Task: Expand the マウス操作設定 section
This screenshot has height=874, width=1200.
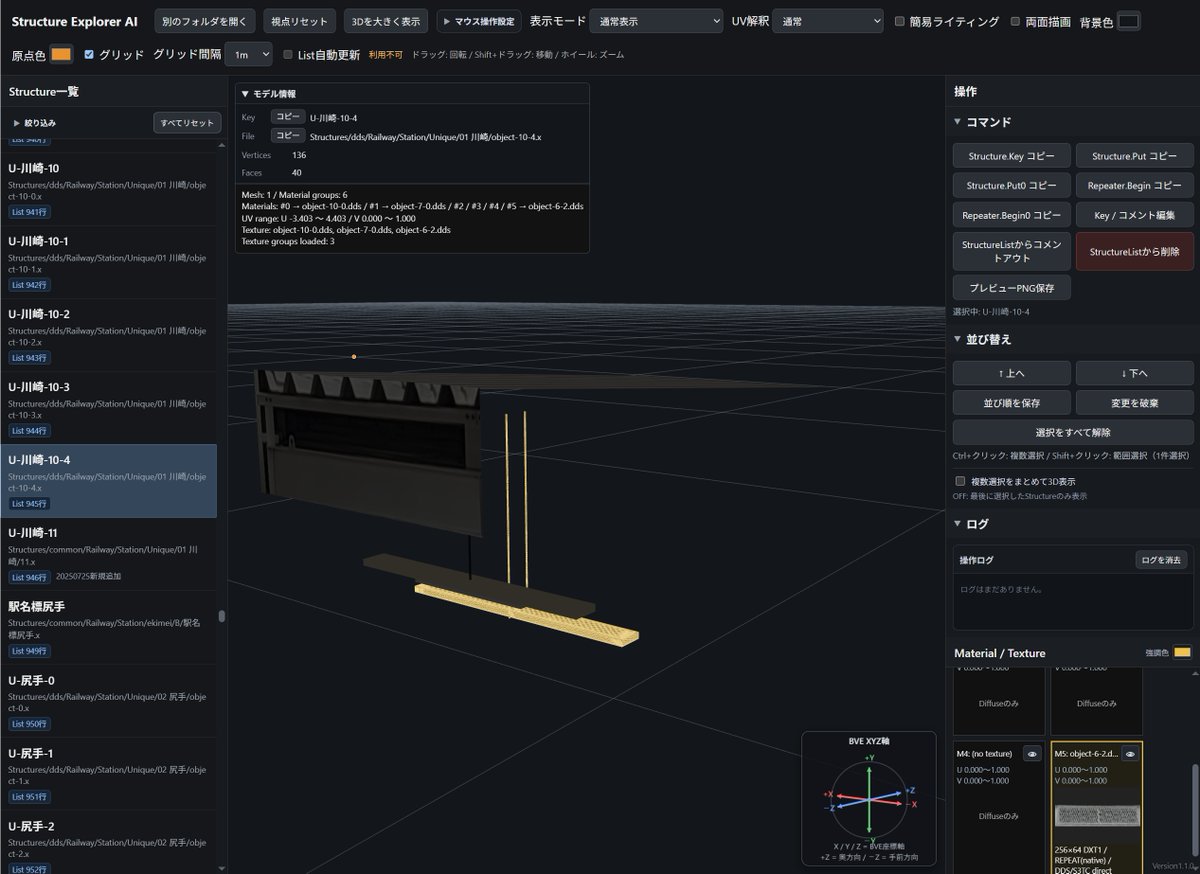Action: [x=479, y=21]
